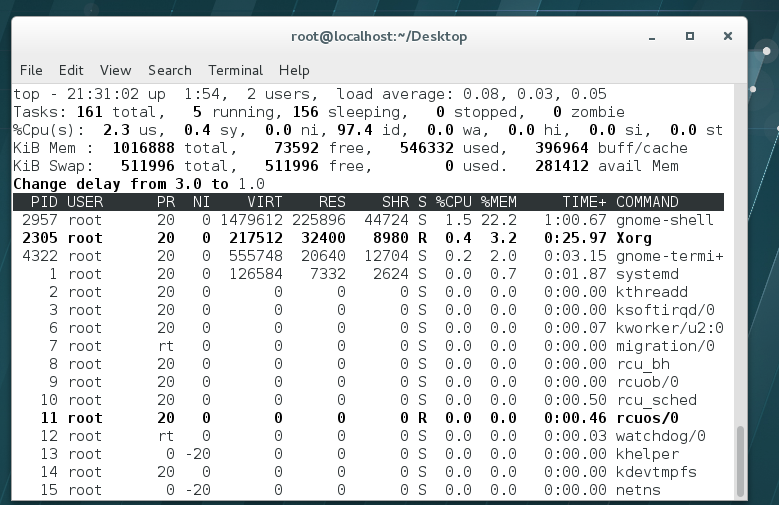Click the 546332 used memory value

coord(427,148)
